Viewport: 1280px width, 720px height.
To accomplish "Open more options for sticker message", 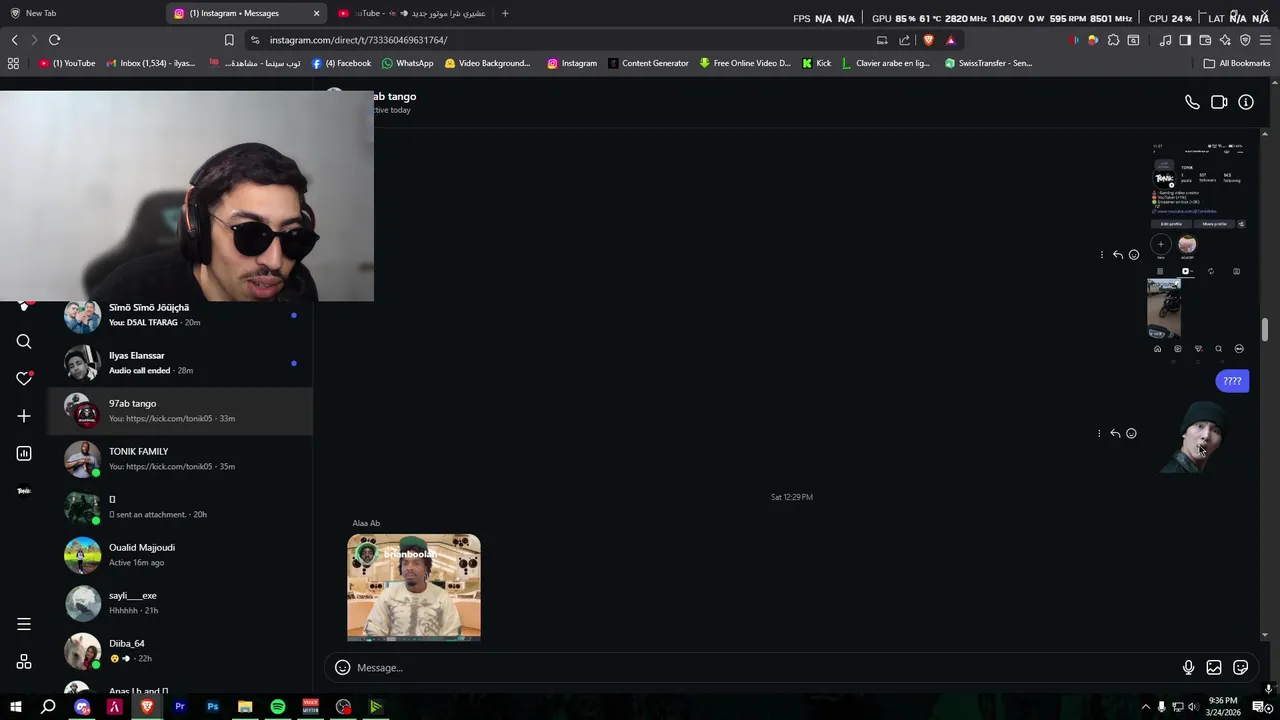I will (x=1099, y=433).
